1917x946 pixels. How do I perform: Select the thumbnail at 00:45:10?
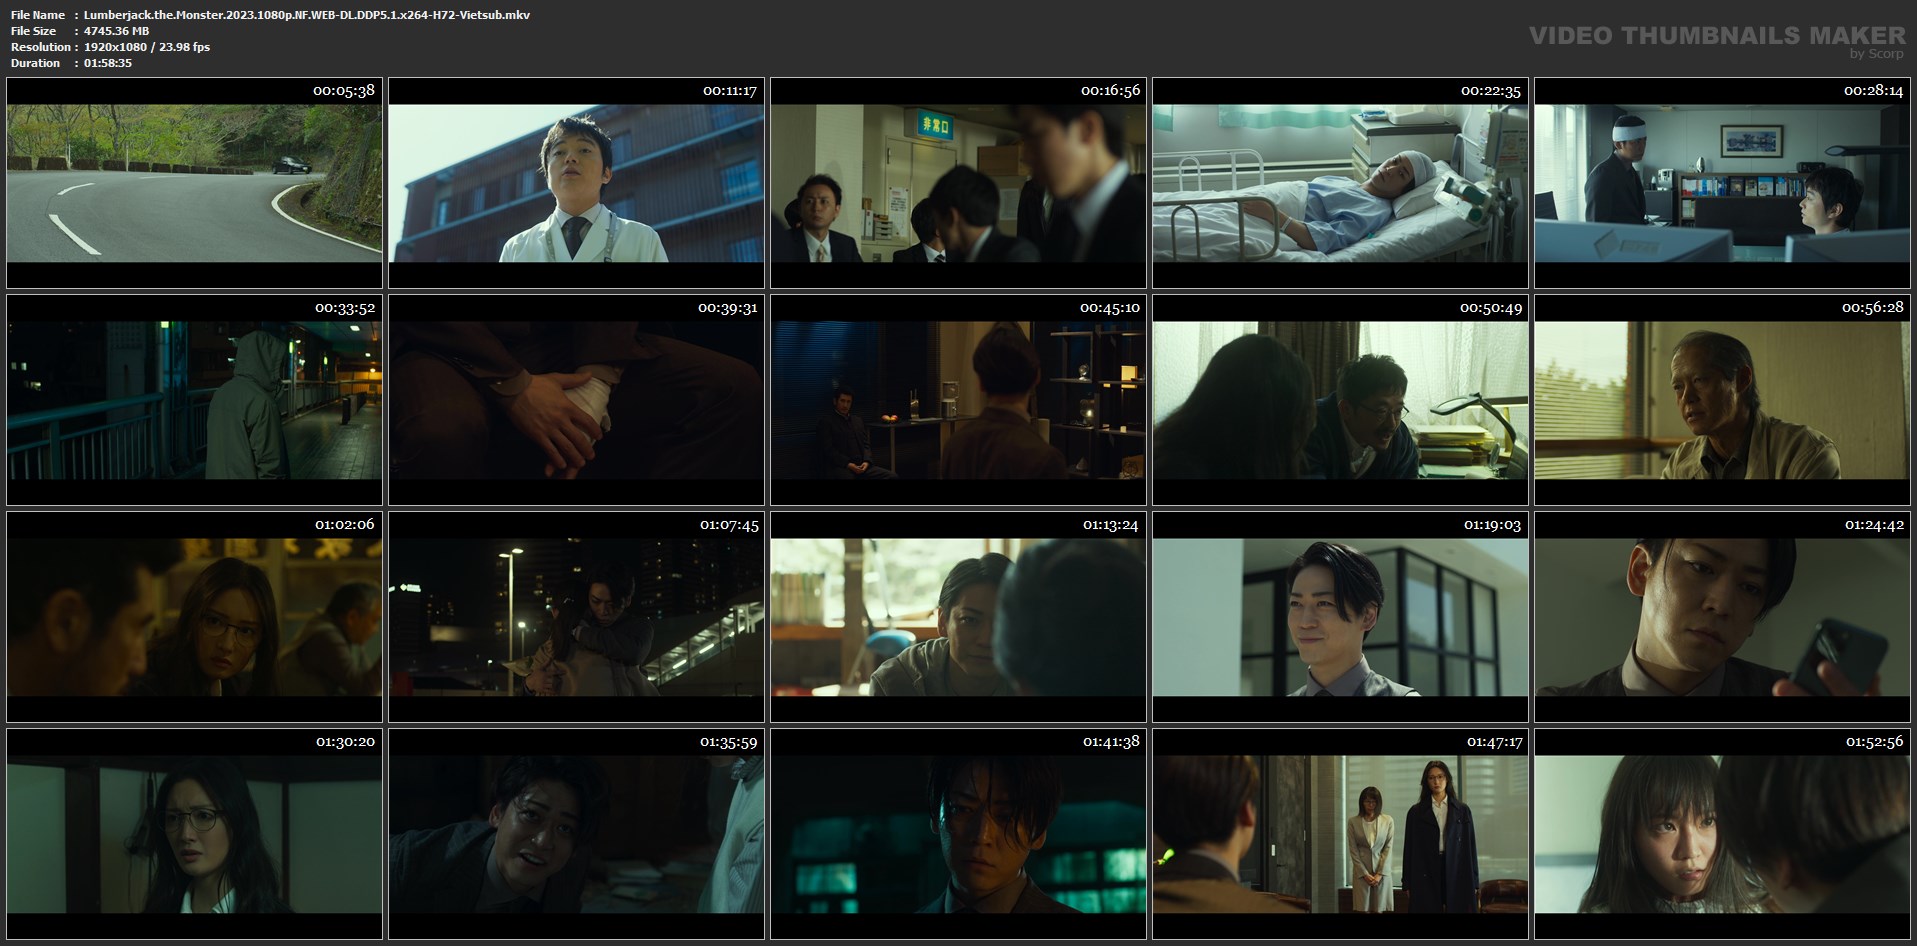tap(958, 400)
